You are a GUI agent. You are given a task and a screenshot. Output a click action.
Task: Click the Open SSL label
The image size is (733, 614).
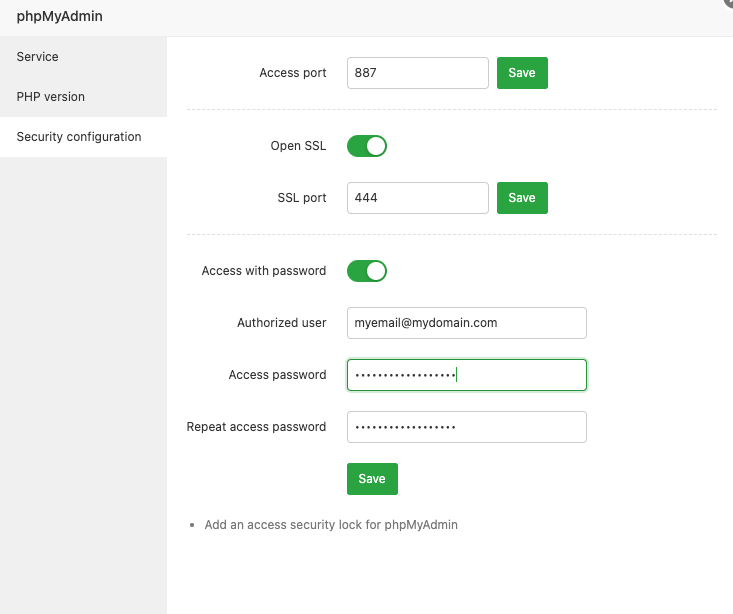tap(298, 146)
